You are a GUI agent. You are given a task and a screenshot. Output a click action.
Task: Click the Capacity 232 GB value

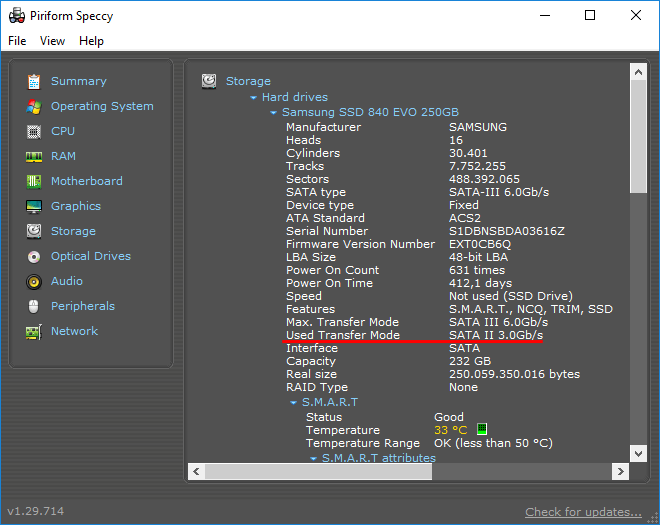(470, 361)
